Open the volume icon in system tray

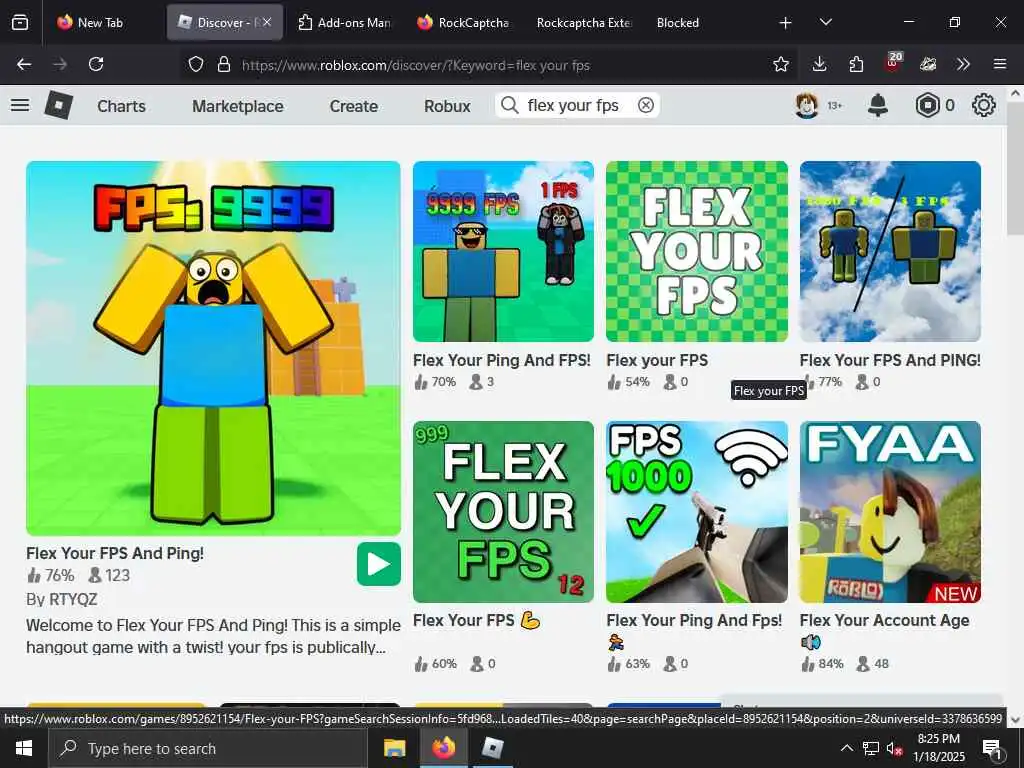(x=894, y=748)
